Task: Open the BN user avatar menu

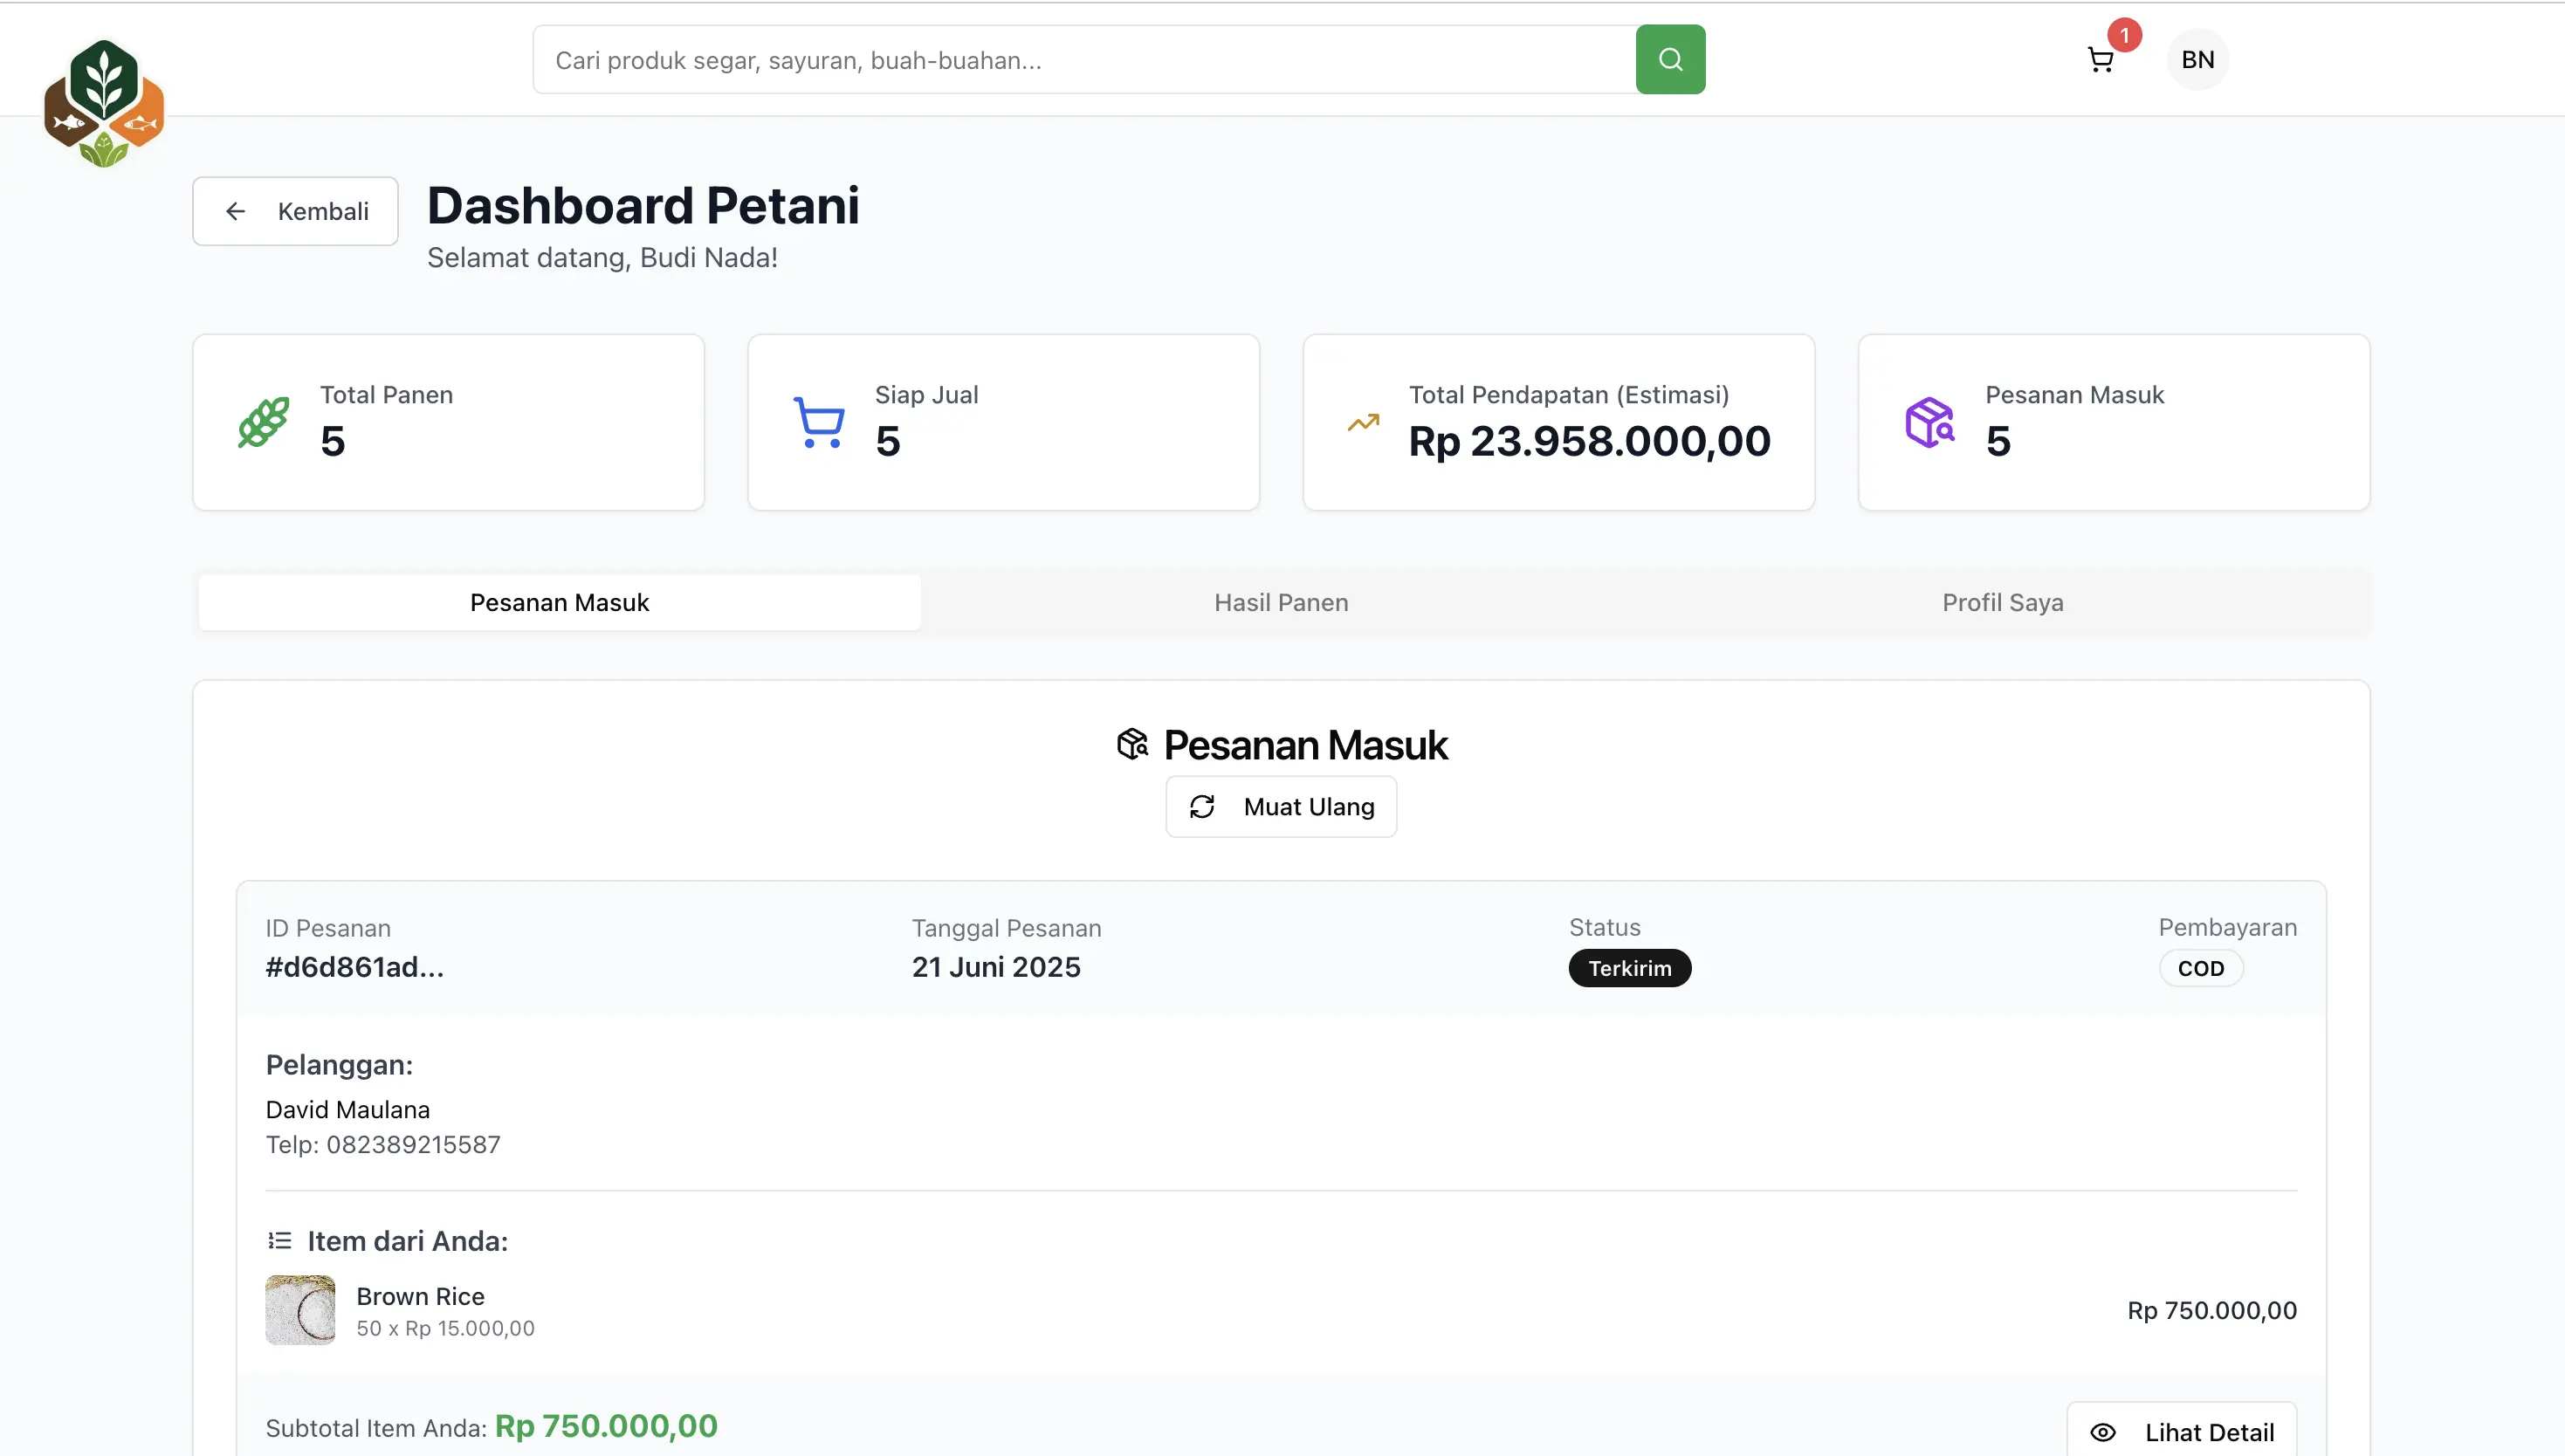Action: [x=2197, y=60]
